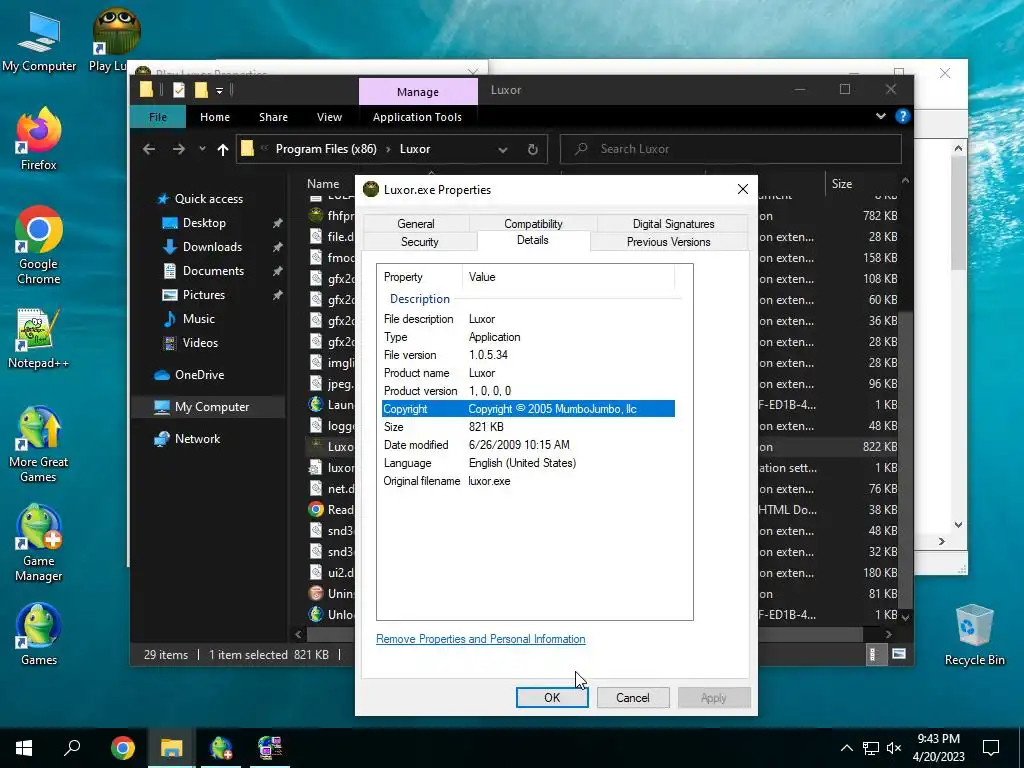
Task: Open Notepad++ desktop shortcut
Action: click(x=39, y=338)
